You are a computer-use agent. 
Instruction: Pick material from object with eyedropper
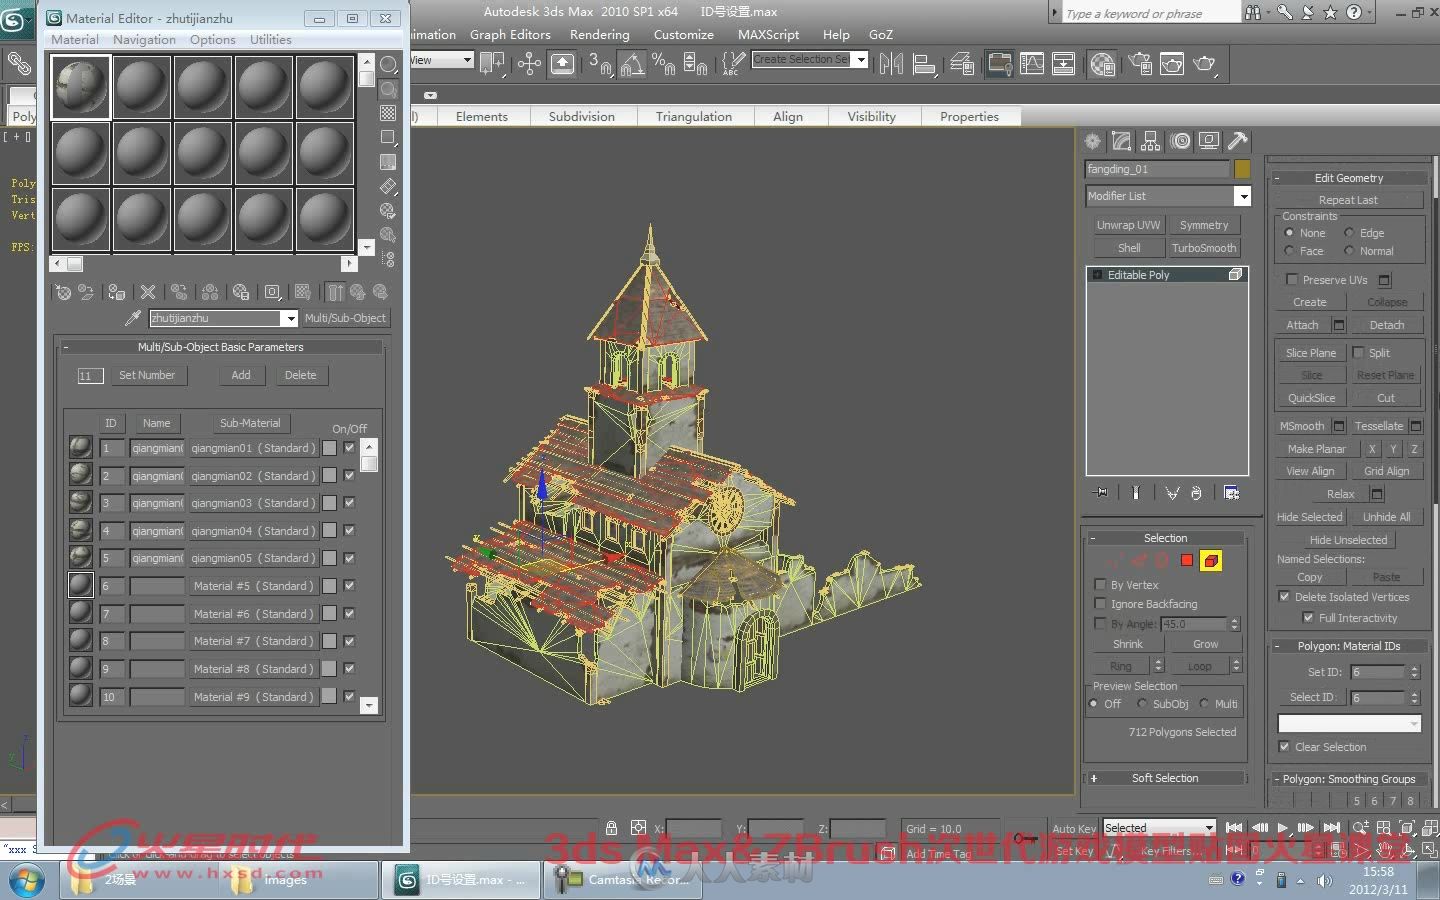coord(132,318)
